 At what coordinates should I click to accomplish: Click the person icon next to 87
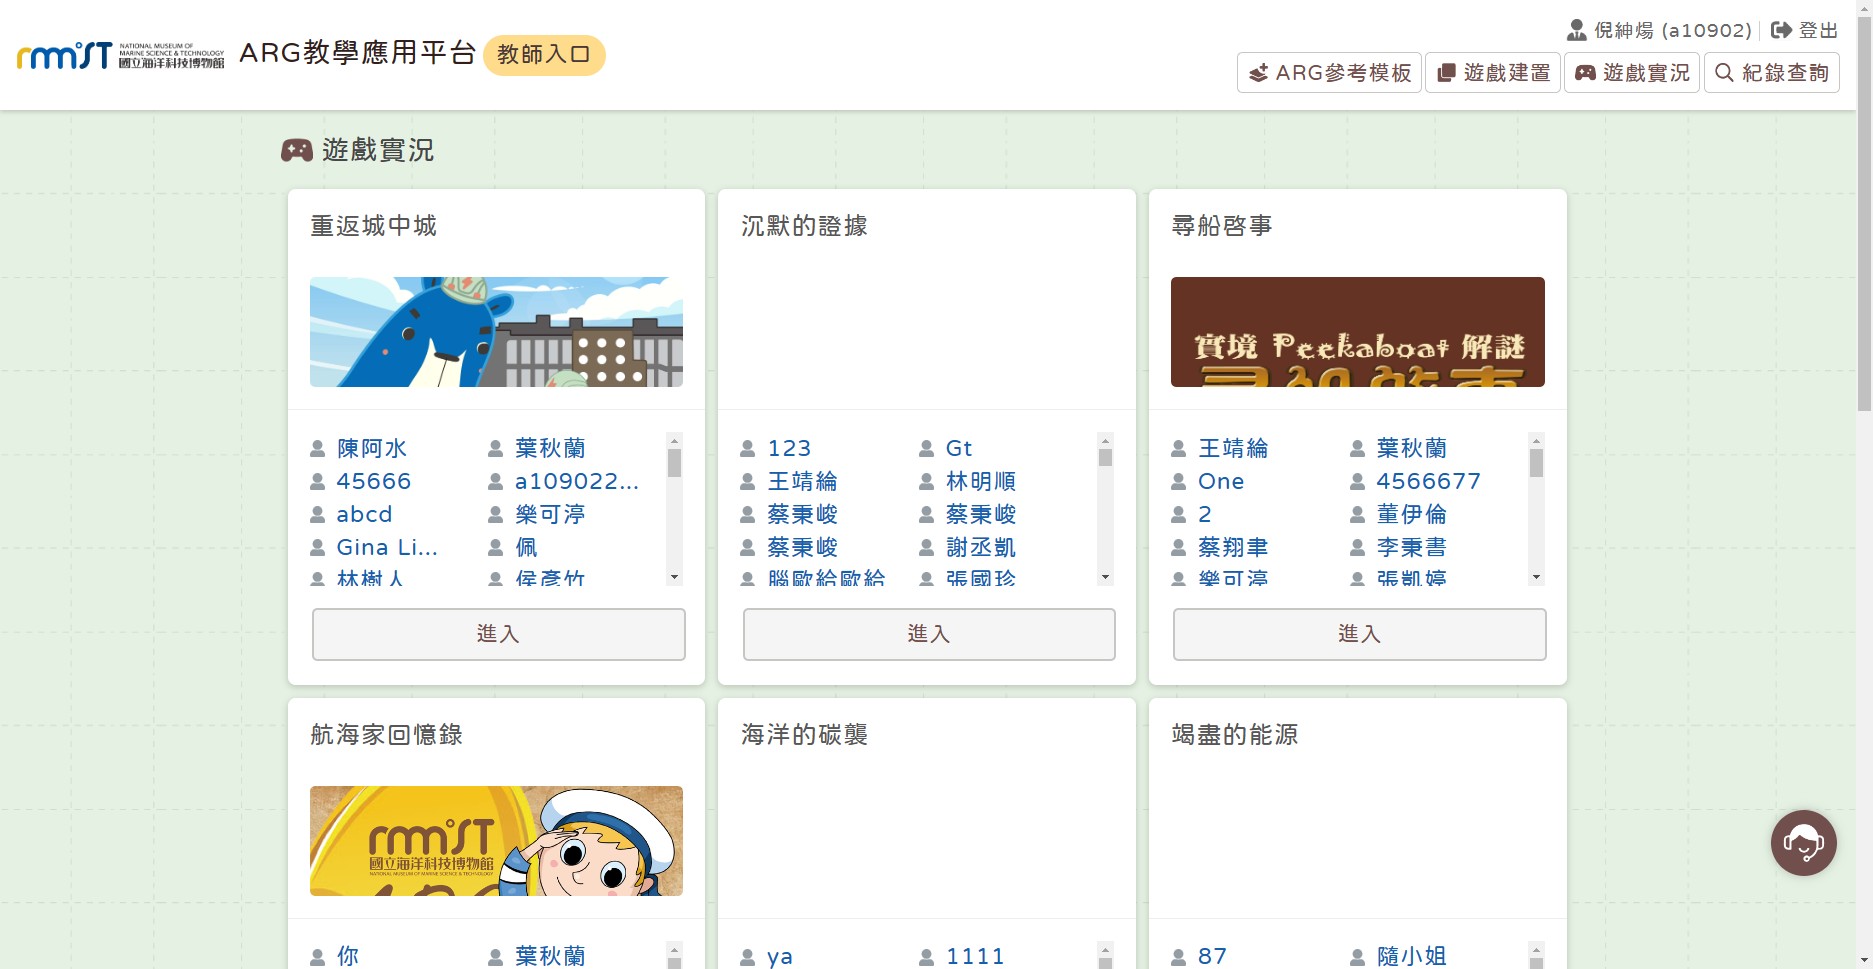[x=1178, y=958]
